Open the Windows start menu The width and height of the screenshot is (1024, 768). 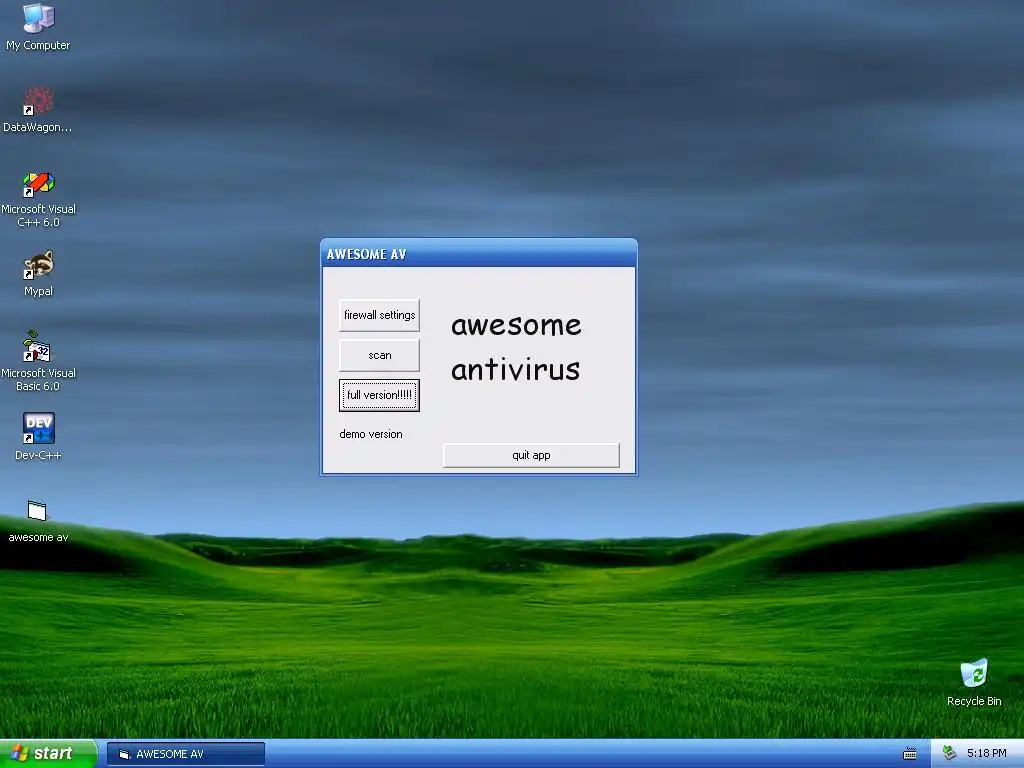48,754
